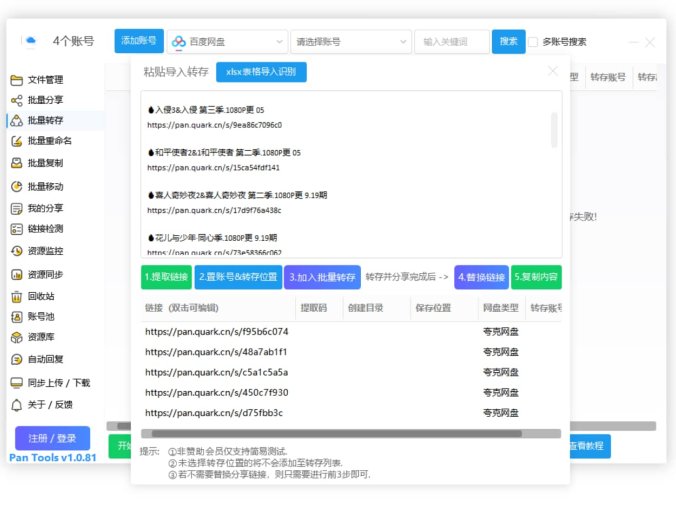The width and height of the screenshot is (676, 508).
Task: Click the 批量分享 share icon
Action: coord(16,100)
